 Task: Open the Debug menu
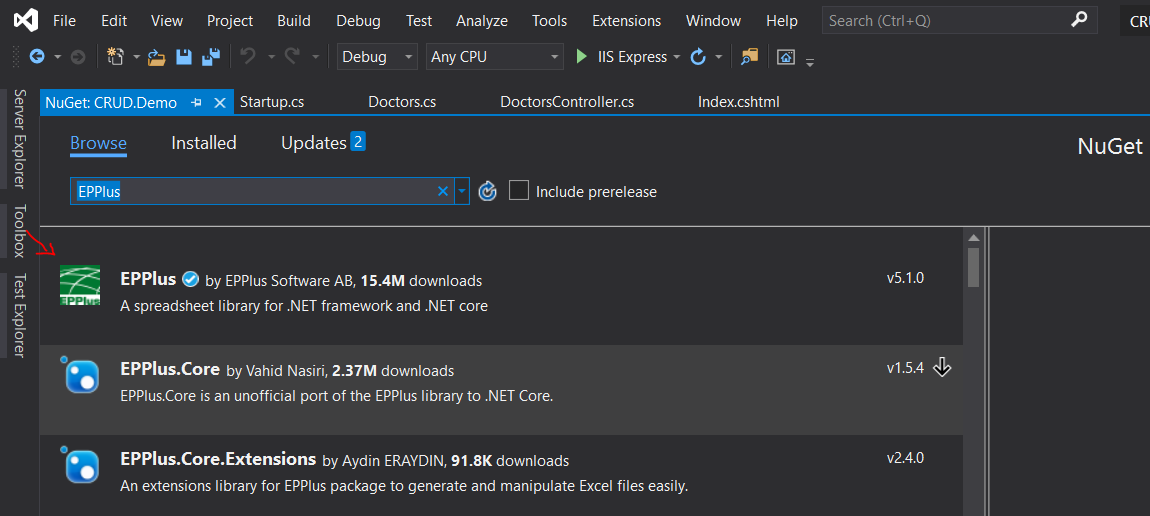click(x=359, y=21)
